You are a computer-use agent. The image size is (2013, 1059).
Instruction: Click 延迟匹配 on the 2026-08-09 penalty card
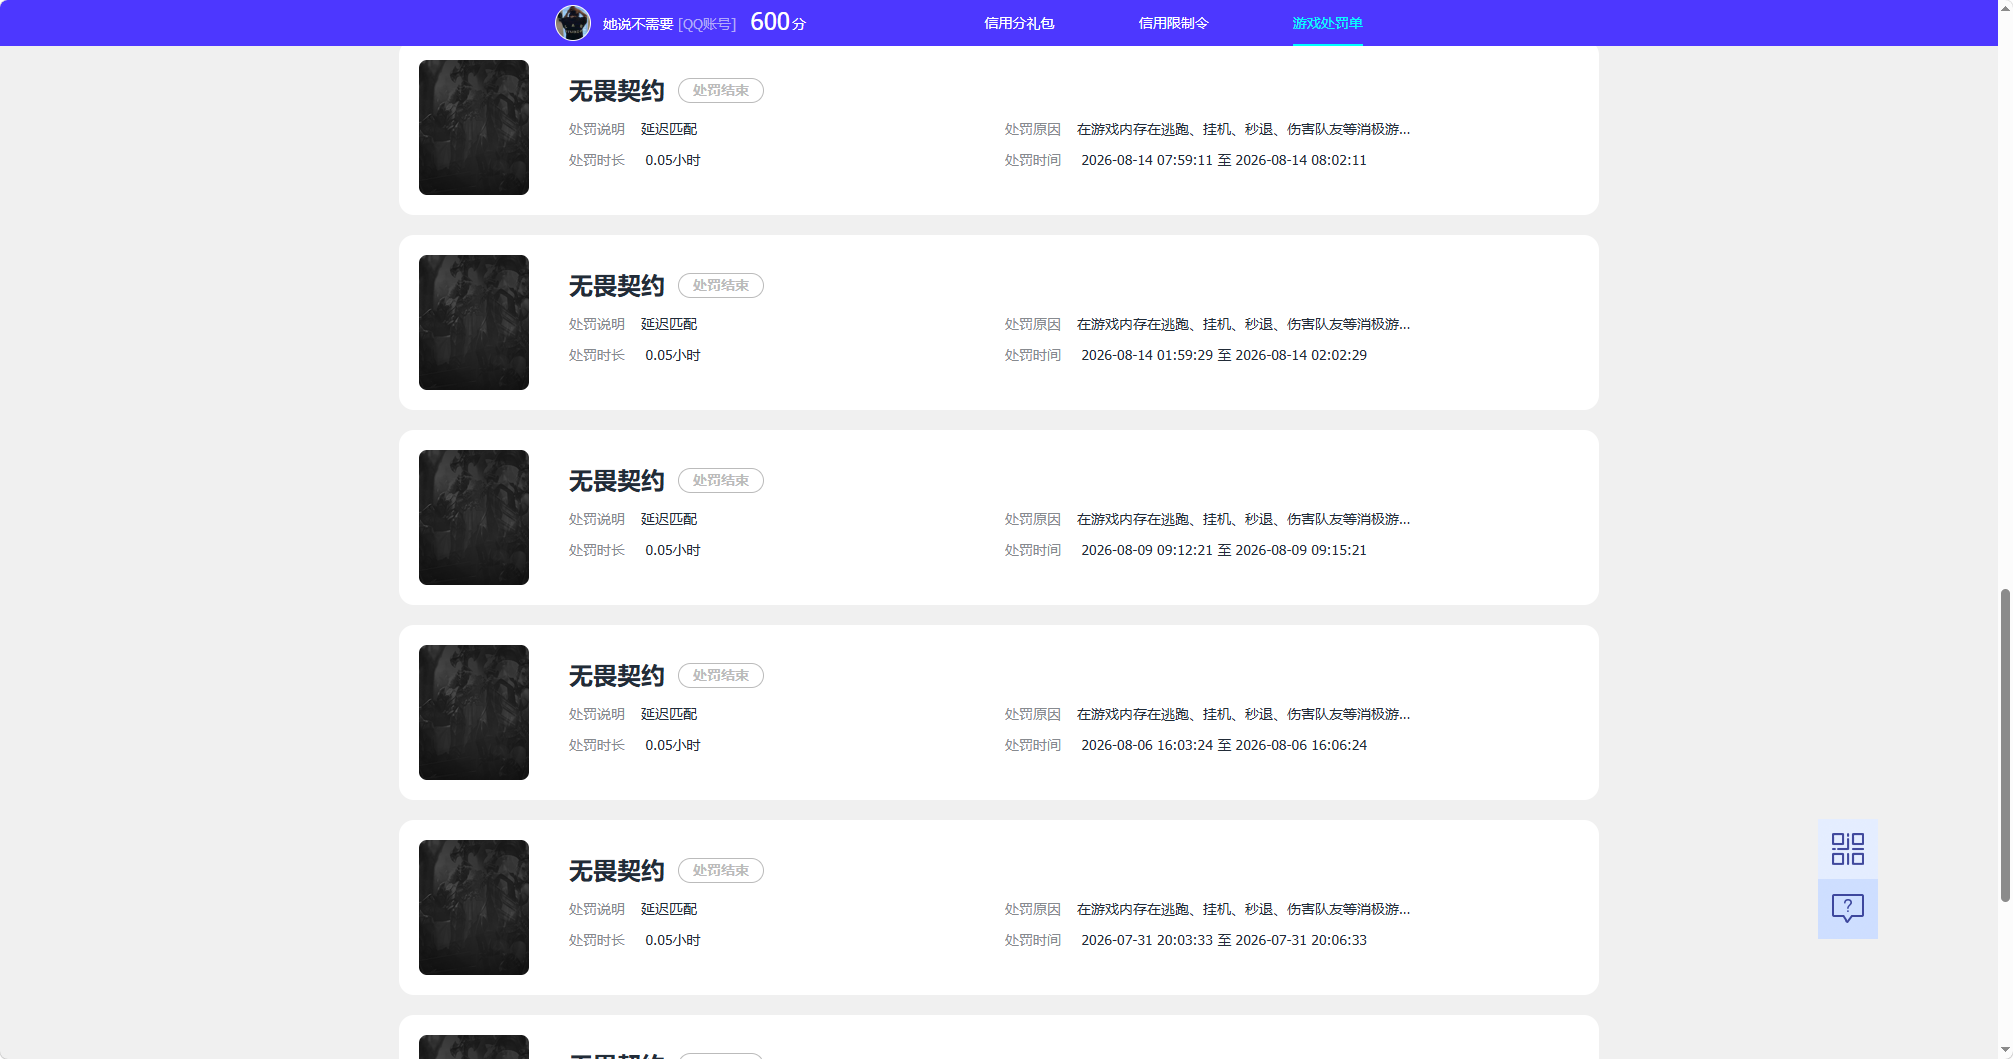click(669, 519)
